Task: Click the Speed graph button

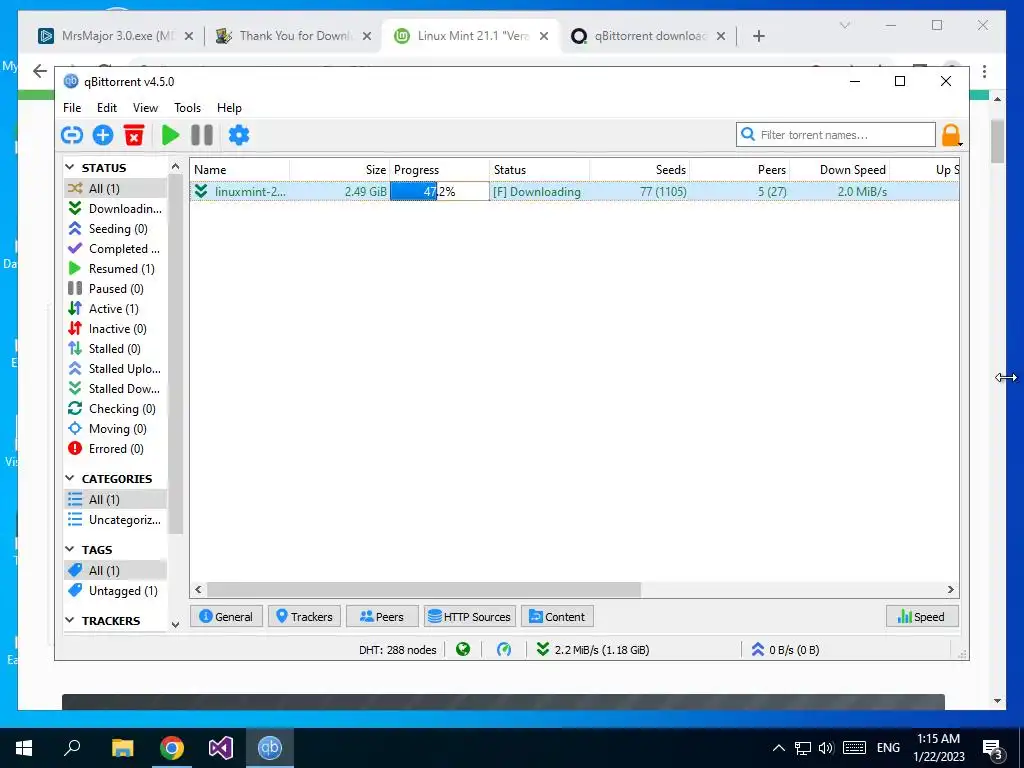Action: pyautogui.click(x=921, y=616)
